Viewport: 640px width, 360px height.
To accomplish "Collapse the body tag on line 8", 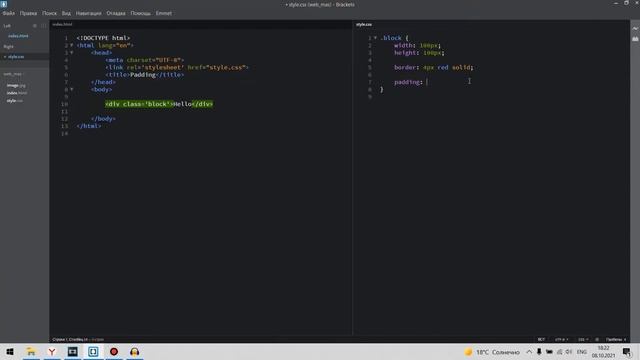I will point(72,89).
